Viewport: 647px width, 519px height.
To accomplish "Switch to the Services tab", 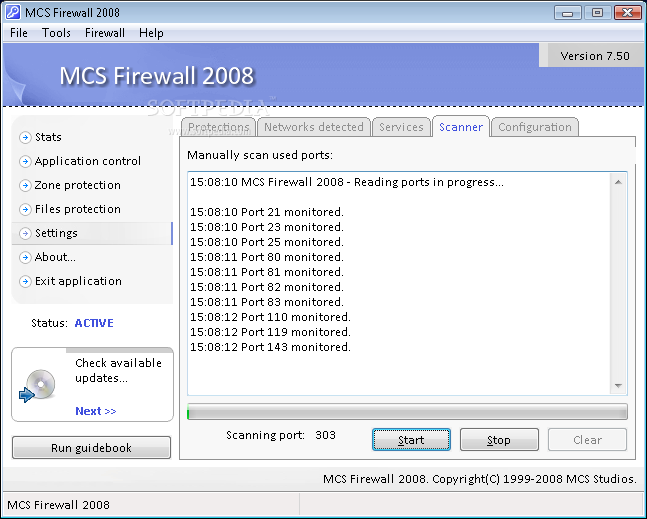I will [x=401, y=127].
